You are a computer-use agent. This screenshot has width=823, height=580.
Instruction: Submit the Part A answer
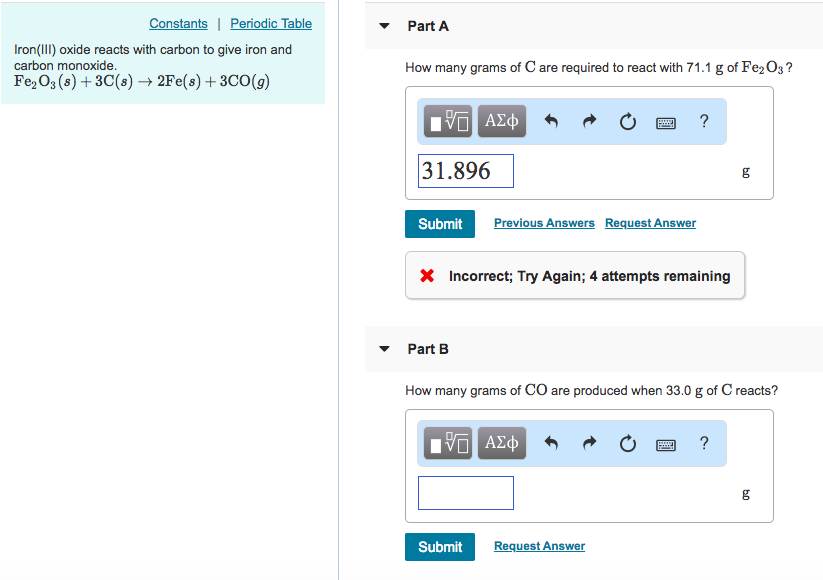point(439,223)
